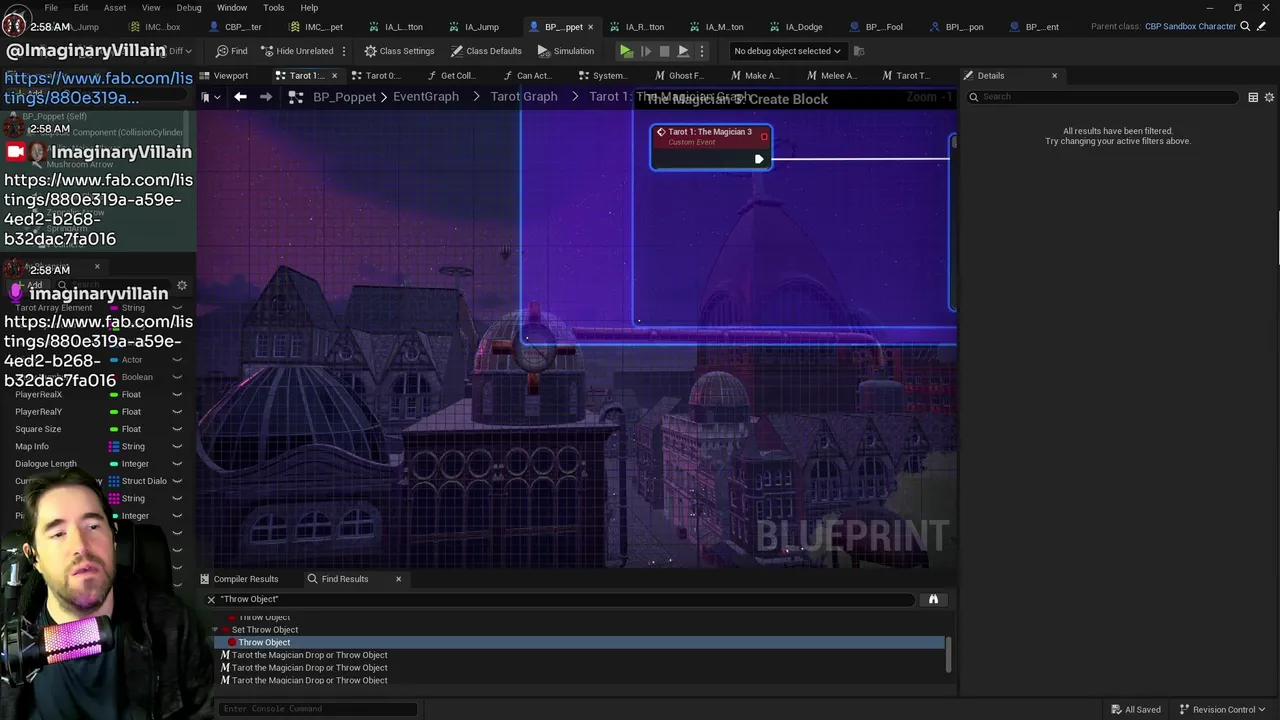Open the Help menu
Image resolution: width=1280 pixels, height=720 pixels.
point(309,8)
